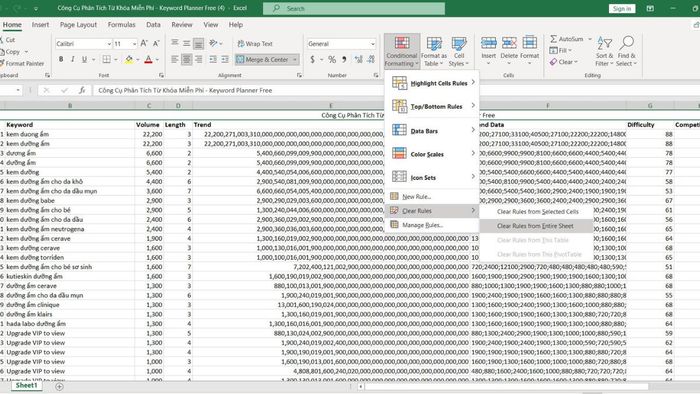Viewport: 700px width, 394px height.
Task: Click the Insert Function fx icon
Action: point(82,90)
